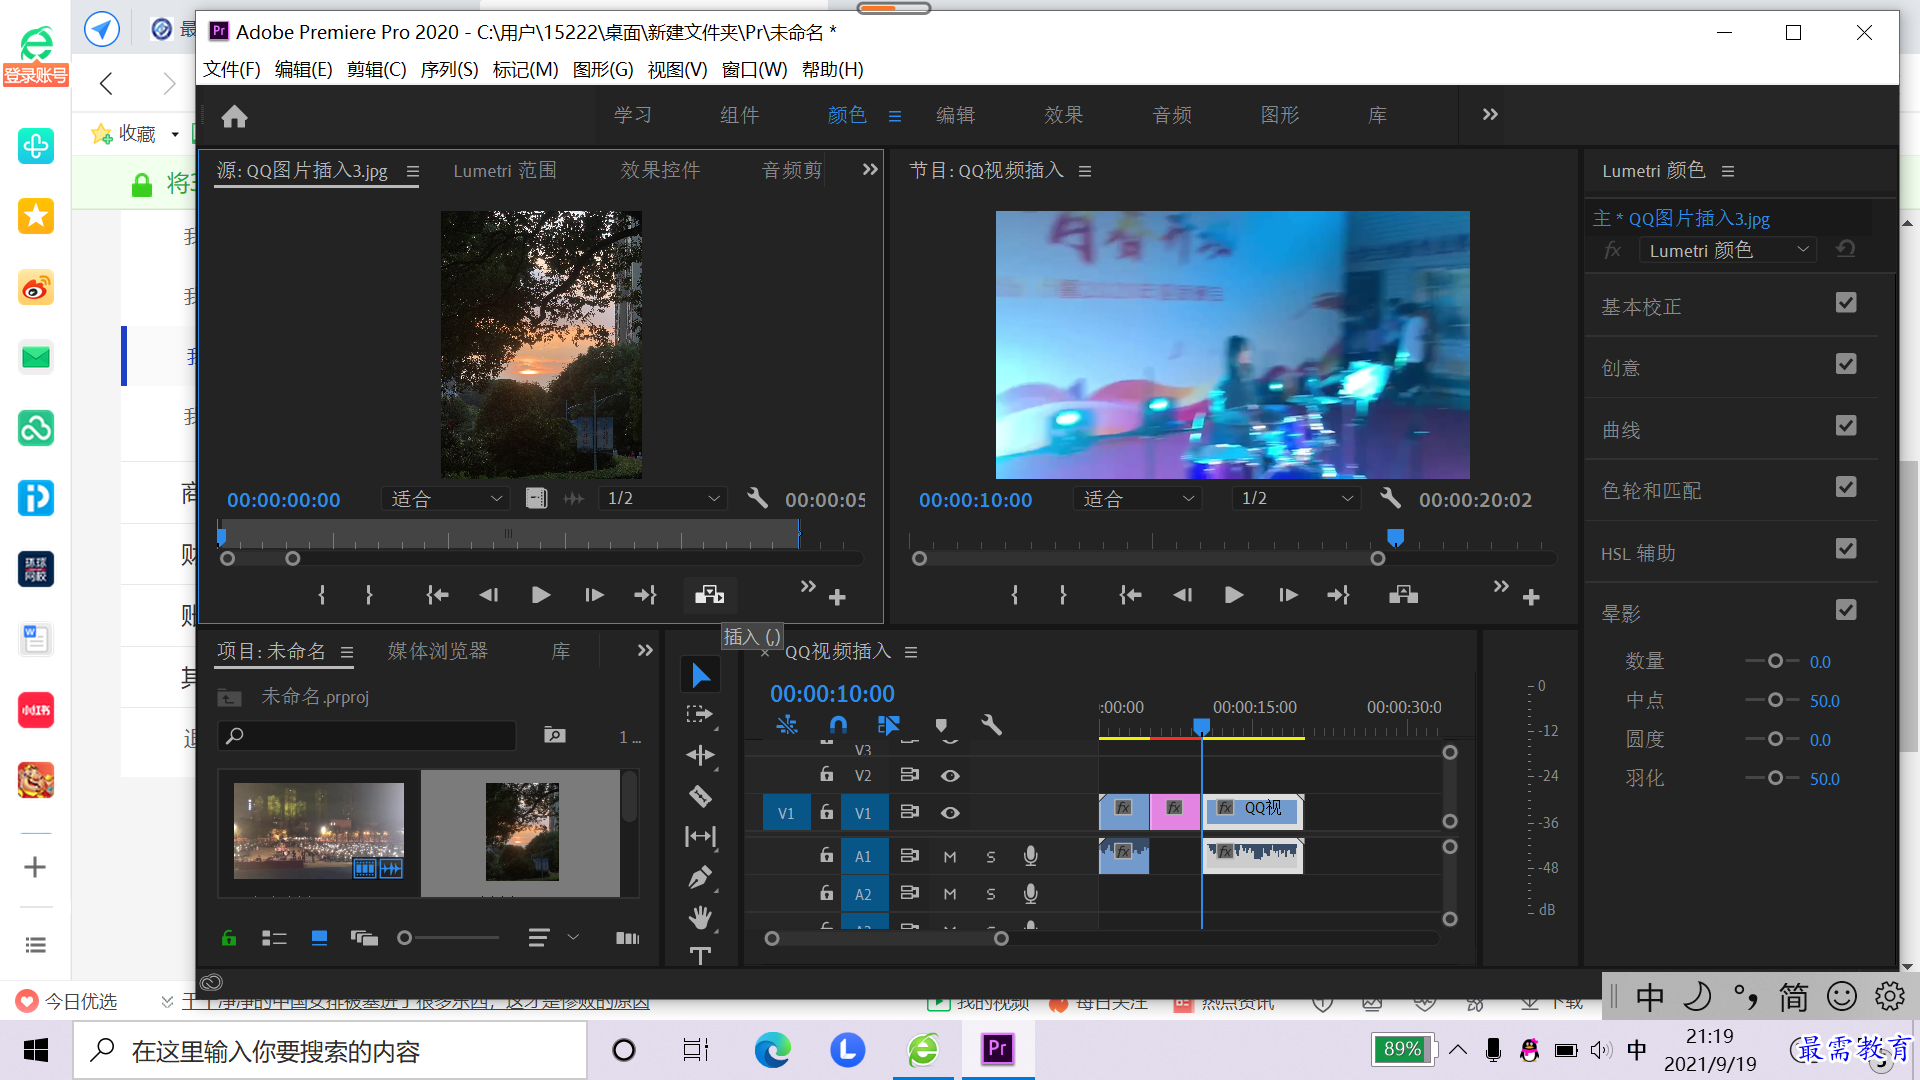Expand source panel tabs overflow chevrons
The height and width of the screenshot is (1080, 1920).
[870, 169]
